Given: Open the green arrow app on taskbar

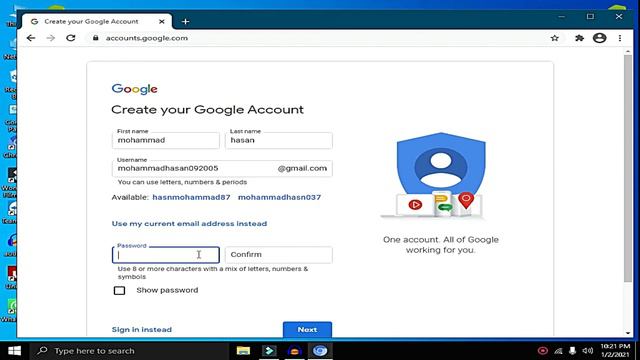Looking at the screenshot, I should [269, 351].
